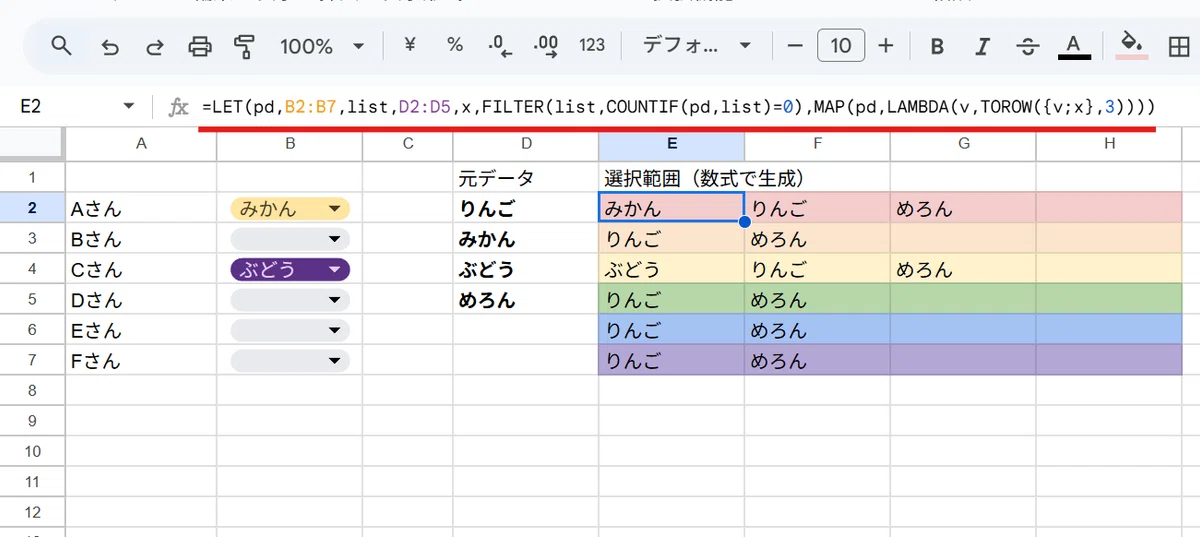Select bold みかん cell in D3

[x=526, y=239]
